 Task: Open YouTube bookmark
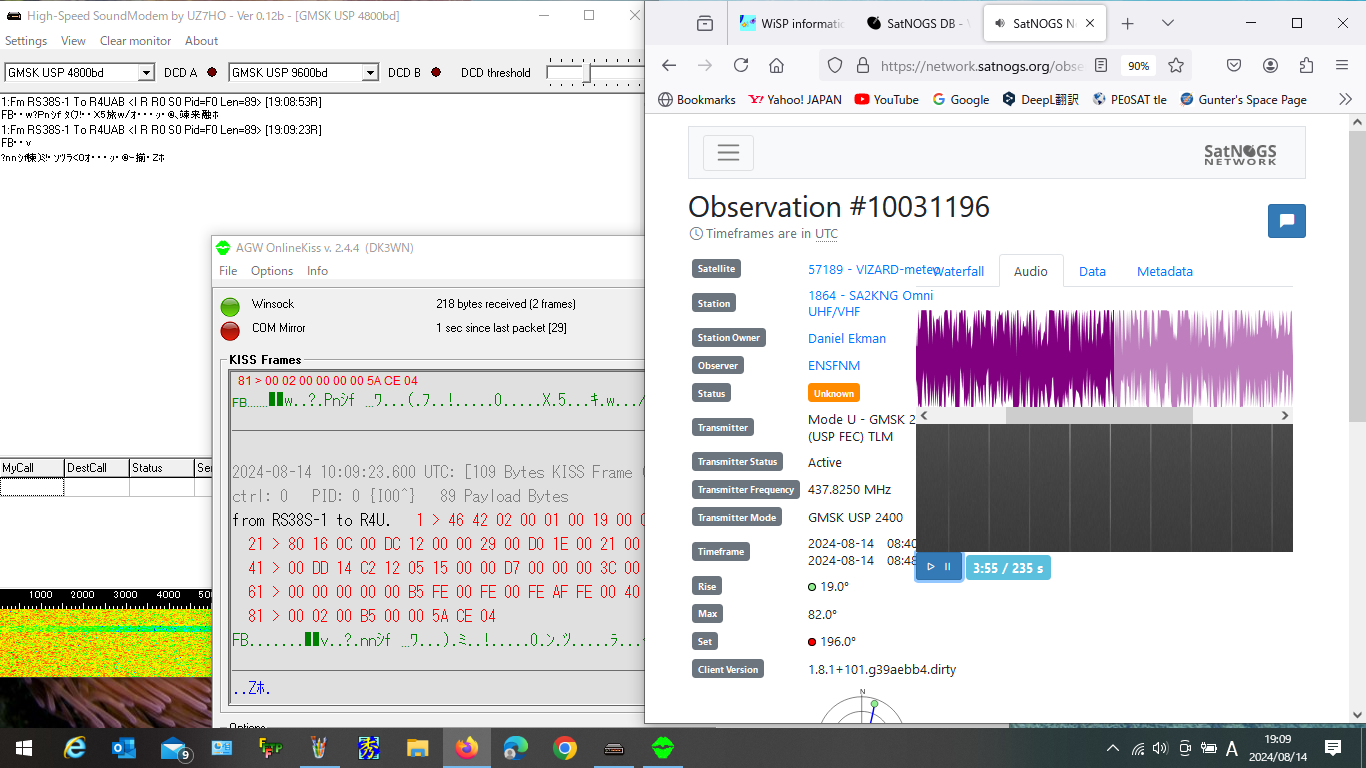[886, 99]
